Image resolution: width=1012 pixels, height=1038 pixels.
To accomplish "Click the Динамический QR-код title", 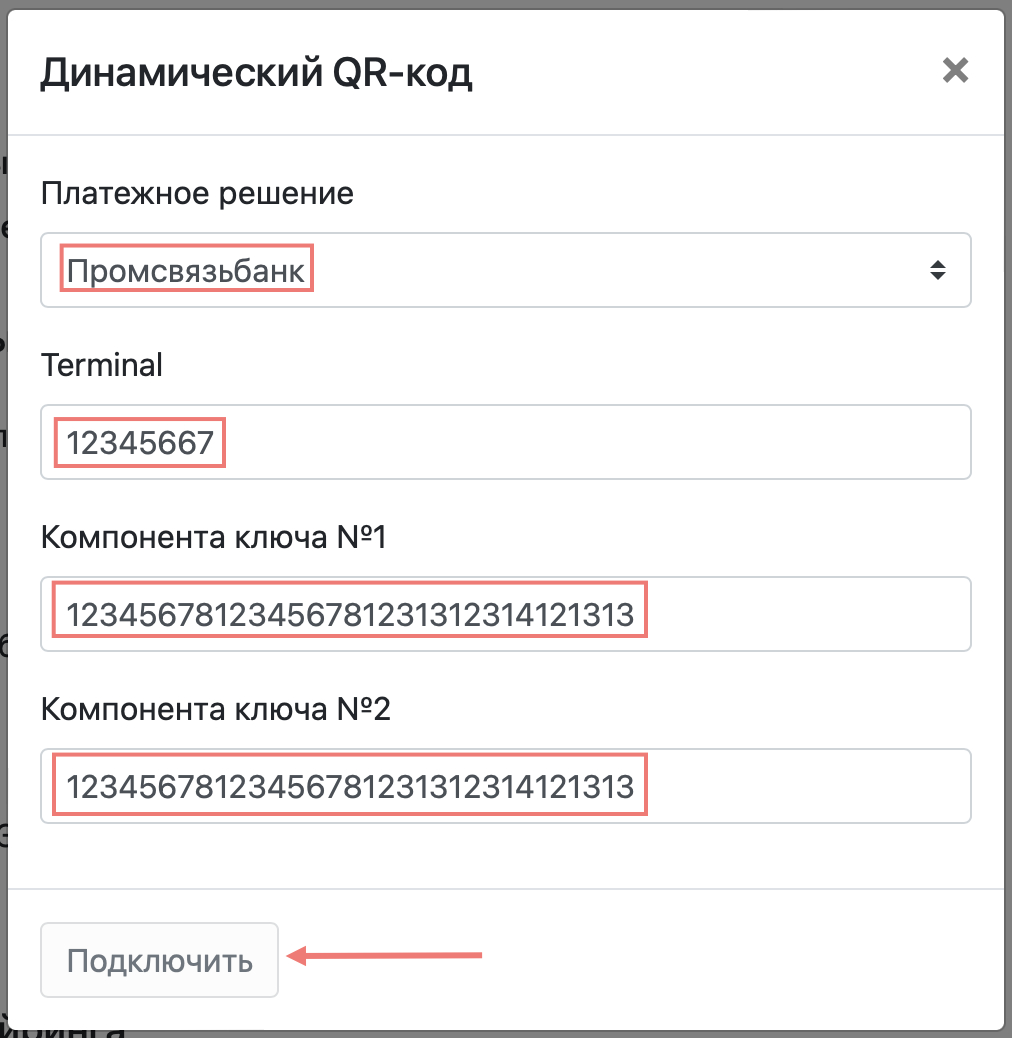I will click(256, 72).
